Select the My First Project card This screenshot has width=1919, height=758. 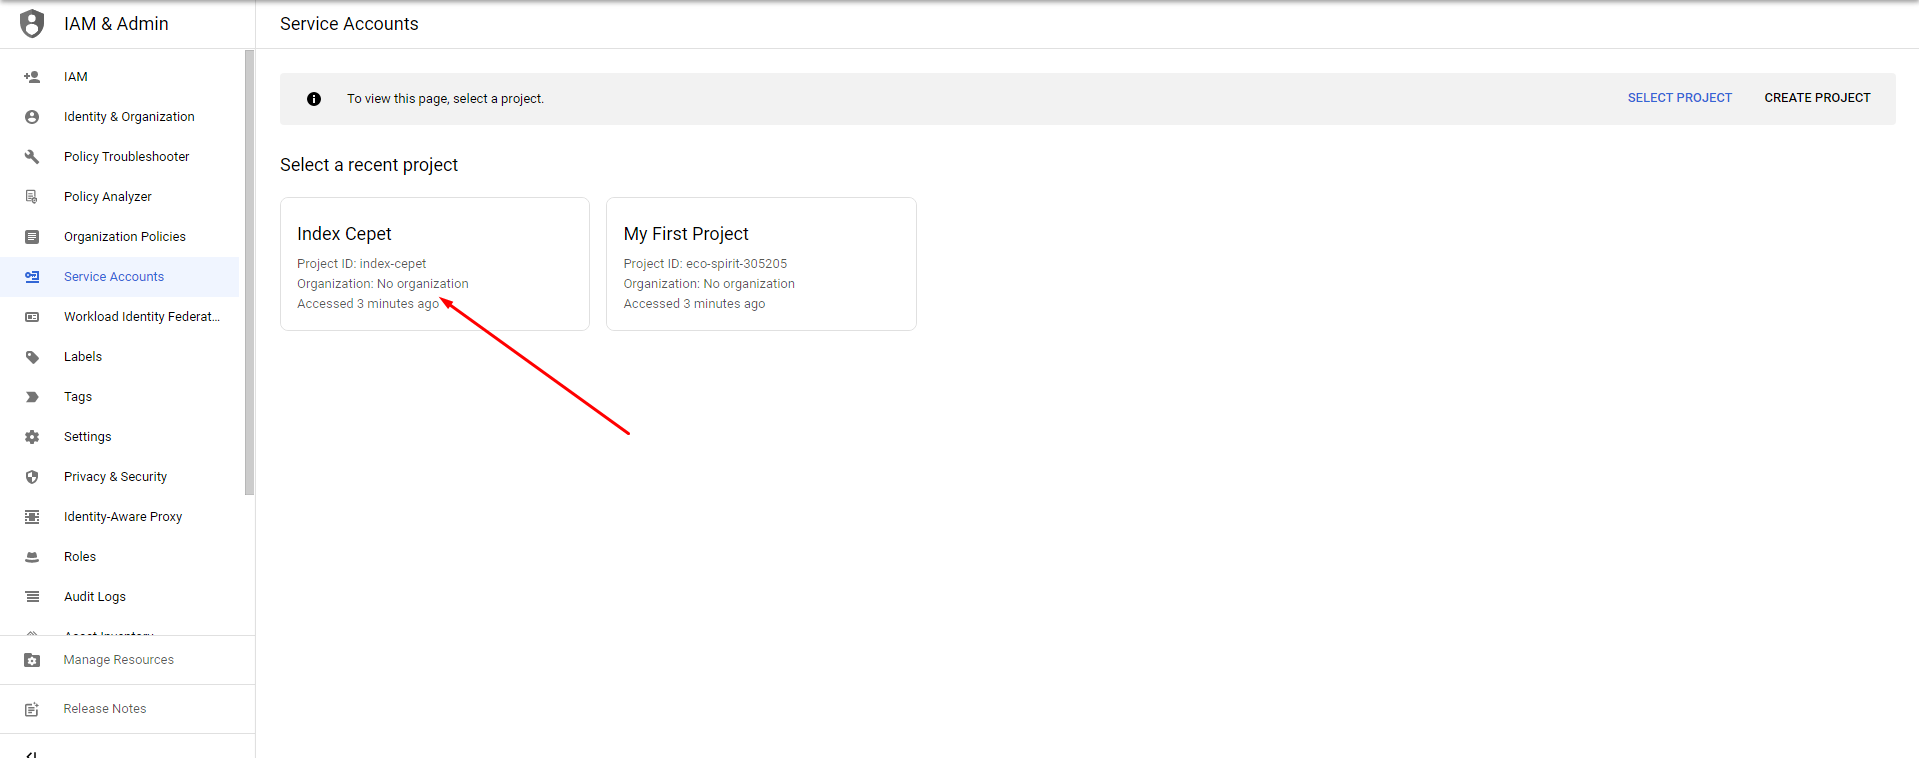[761, 264]
